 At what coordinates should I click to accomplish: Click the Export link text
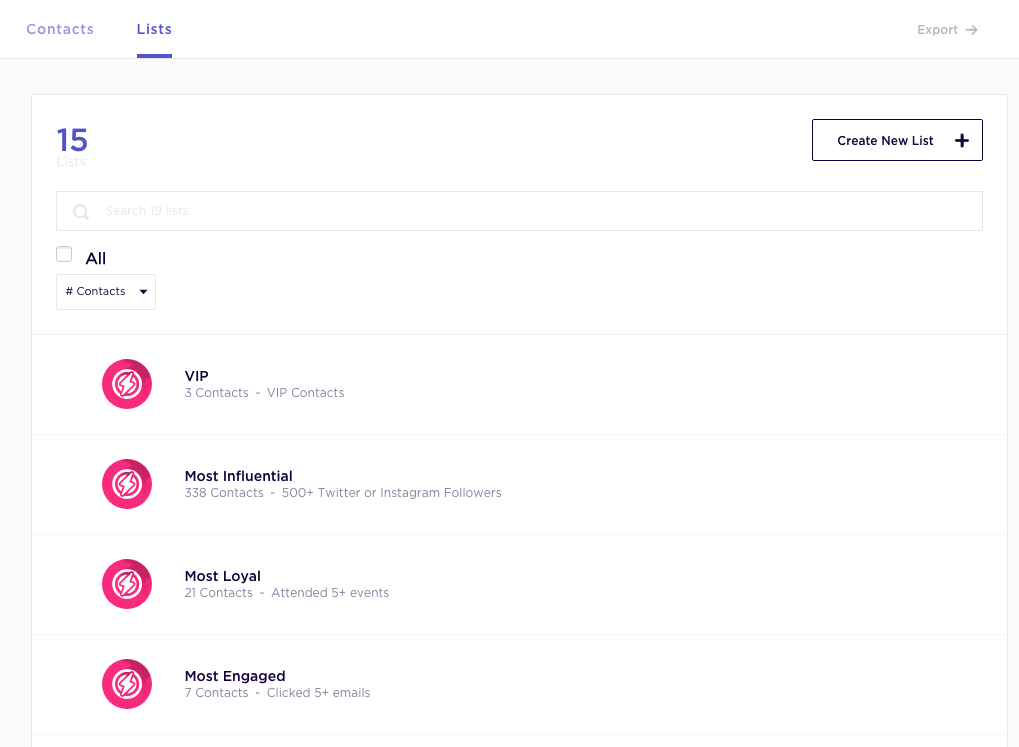coord(937,30)
